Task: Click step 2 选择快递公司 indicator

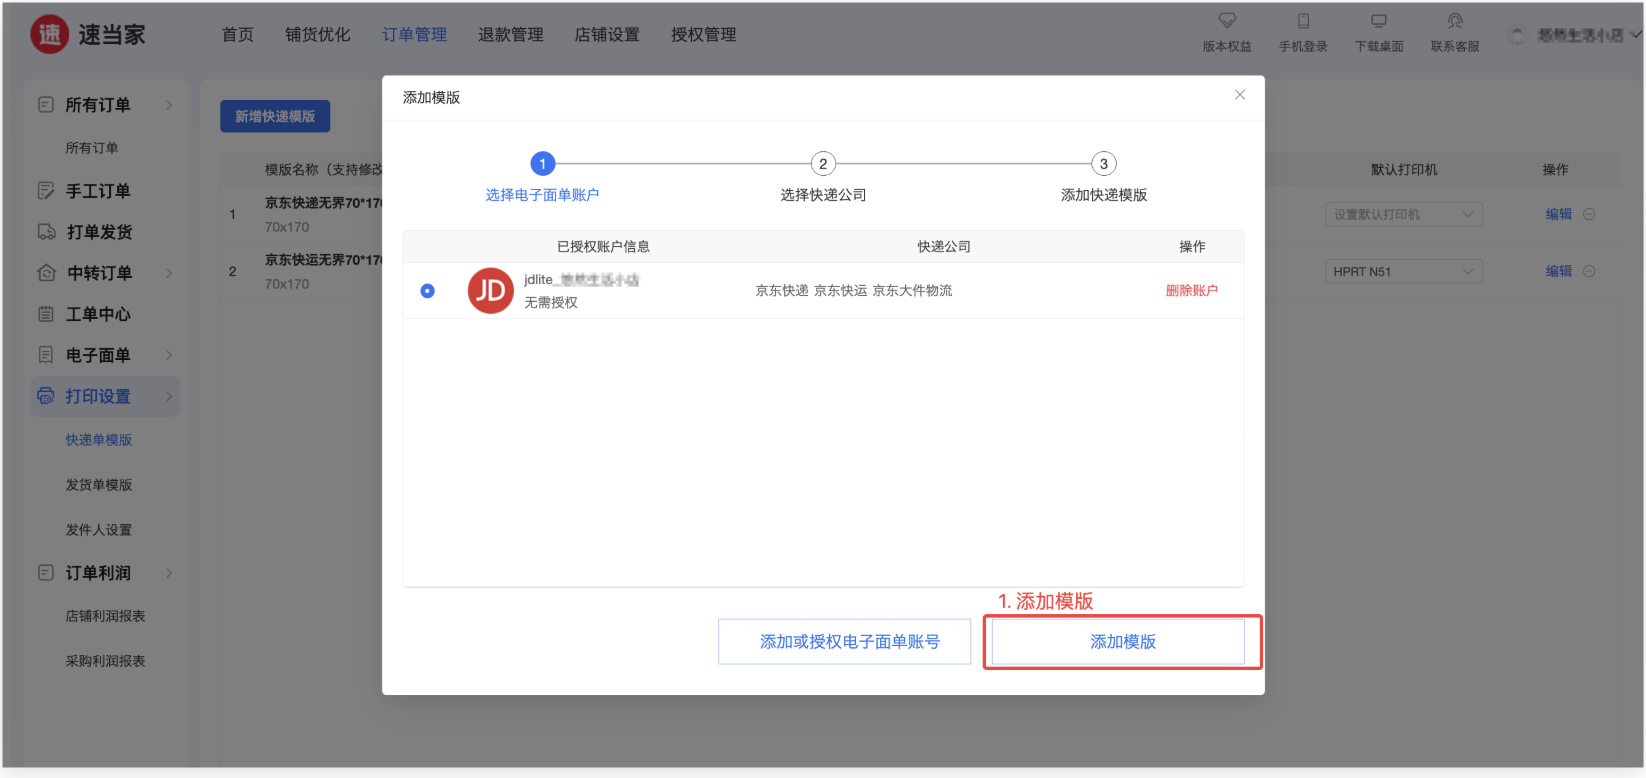Action: [x=823, y=164]
